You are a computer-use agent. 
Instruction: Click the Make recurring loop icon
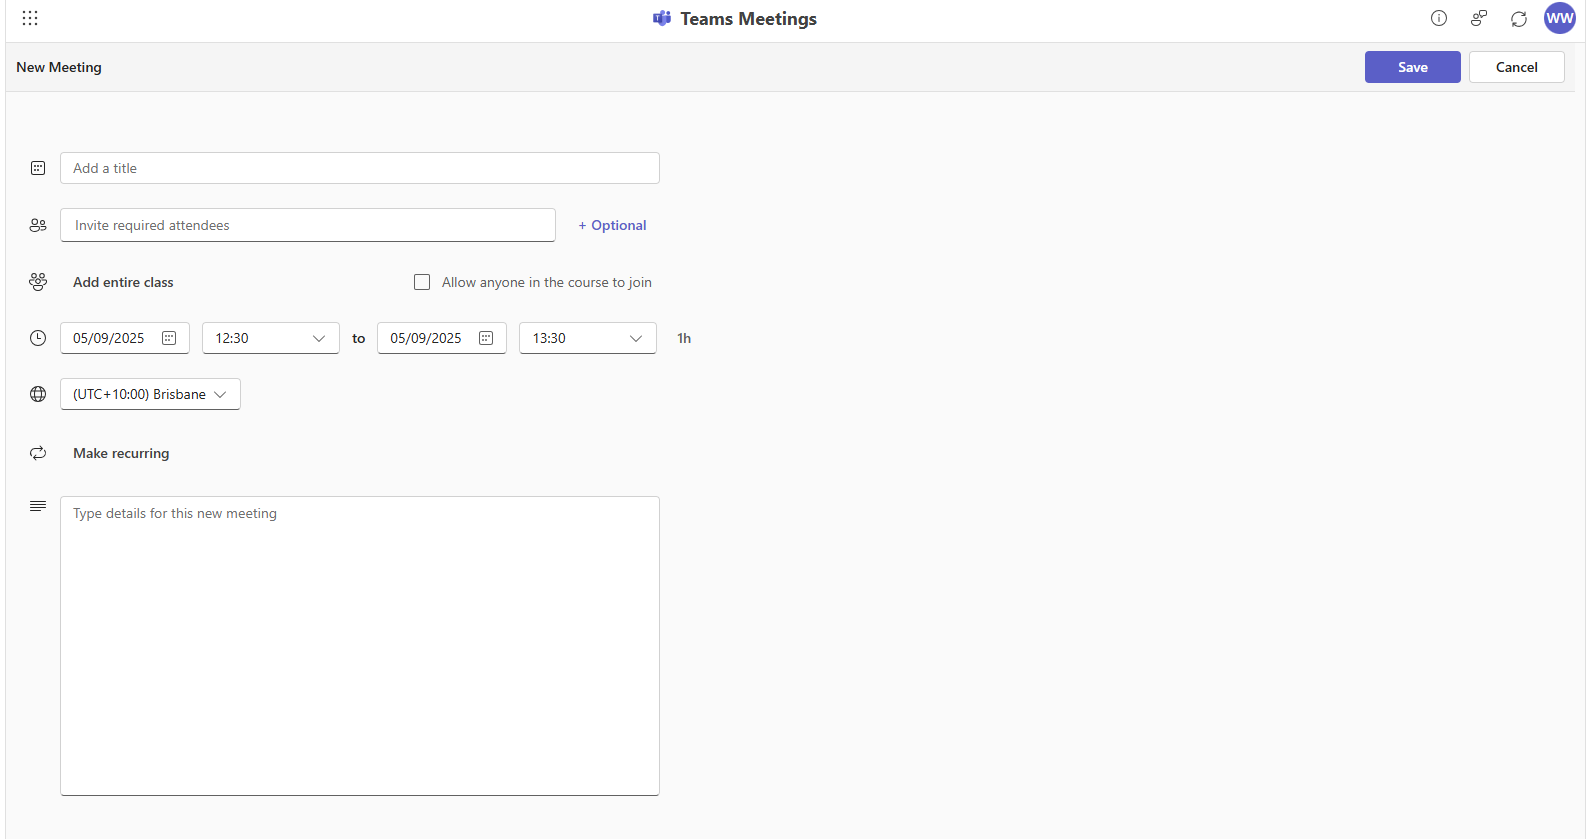38,453
